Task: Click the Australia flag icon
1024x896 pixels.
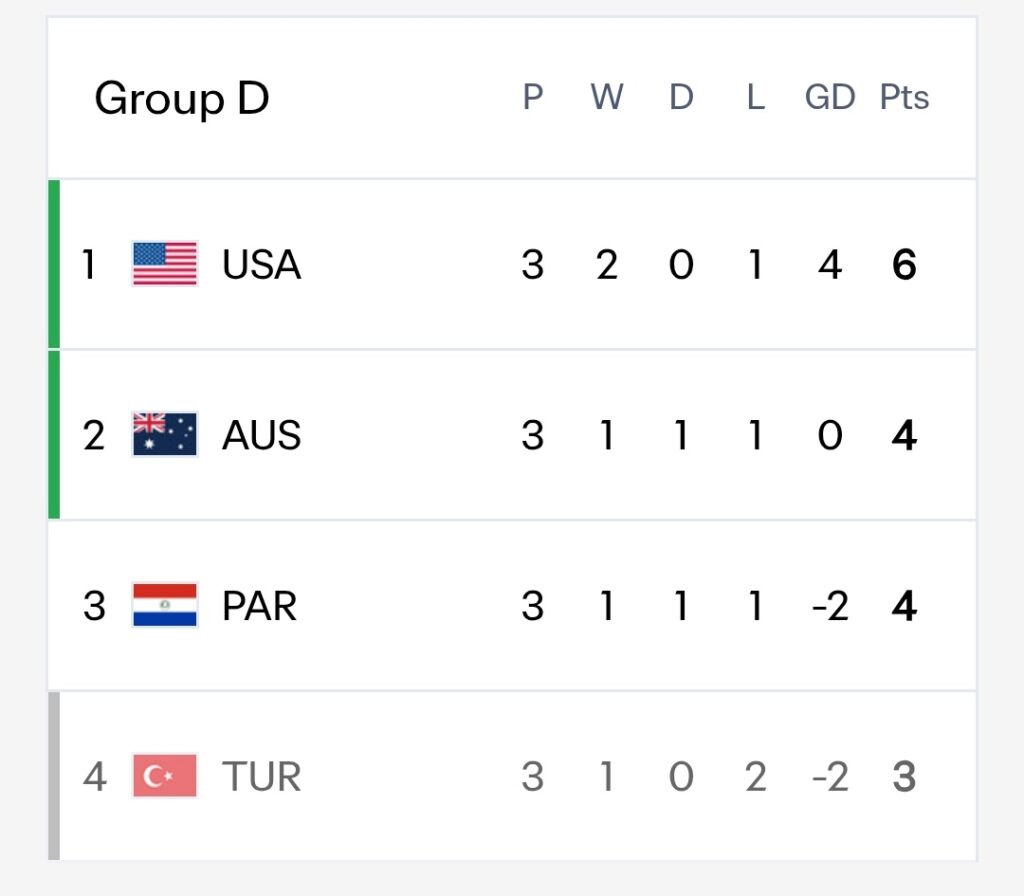Action: 165,434
